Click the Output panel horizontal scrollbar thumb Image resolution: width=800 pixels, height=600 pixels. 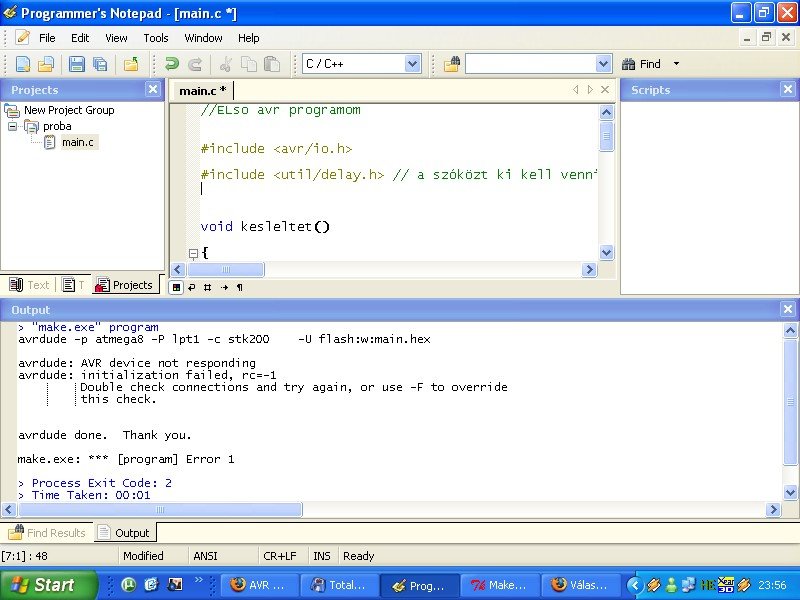(x=160, y=509)
